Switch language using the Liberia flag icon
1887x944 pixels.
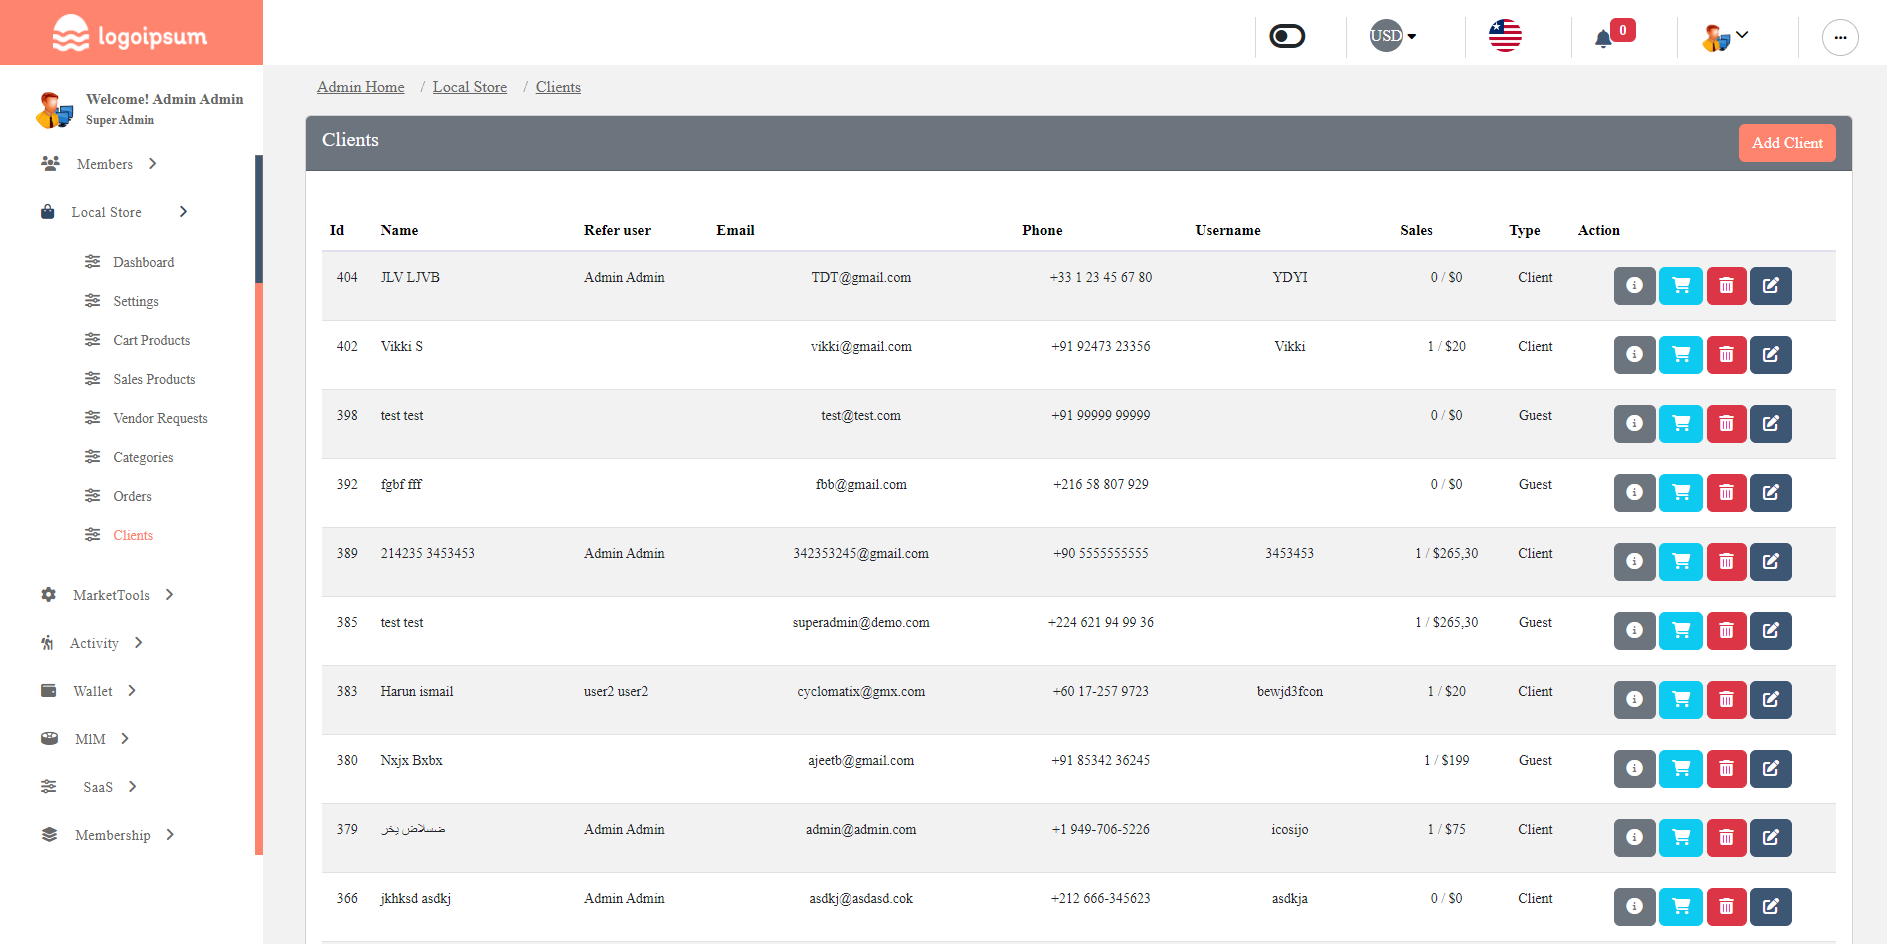(1505, 35)
